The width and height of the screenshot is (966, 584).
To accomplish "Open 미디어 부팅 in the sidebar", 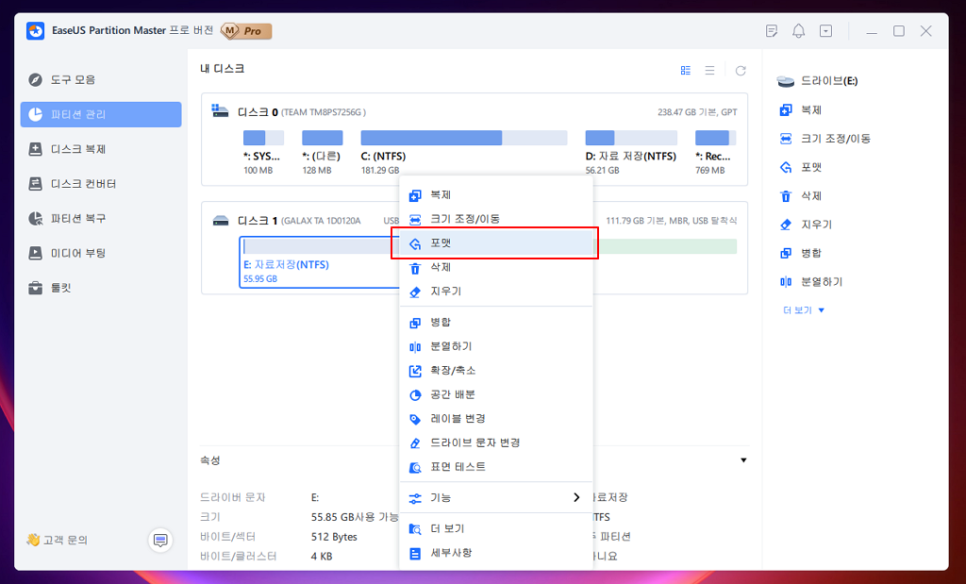I will pyautogui.click(x=68, y=253).
